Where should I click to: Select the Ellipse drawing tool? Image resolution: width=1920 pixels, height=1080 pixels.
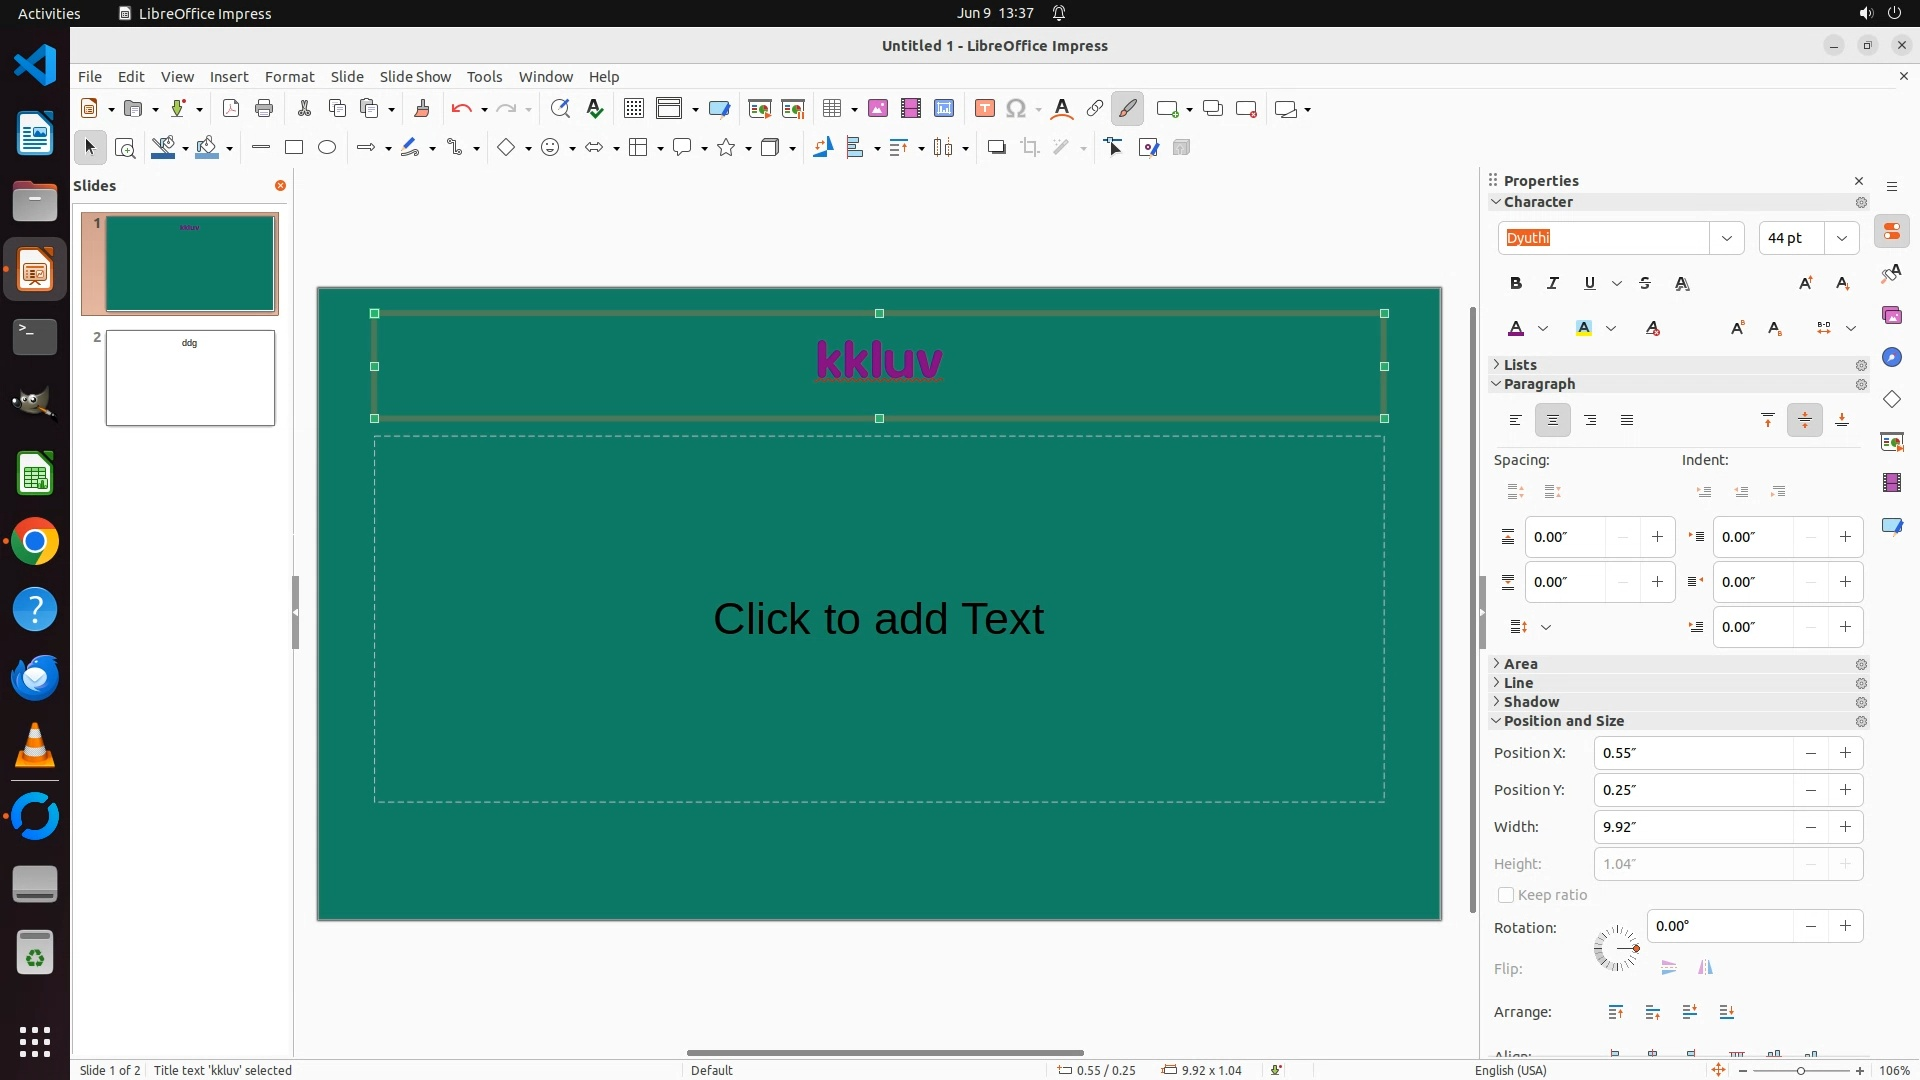327,148
